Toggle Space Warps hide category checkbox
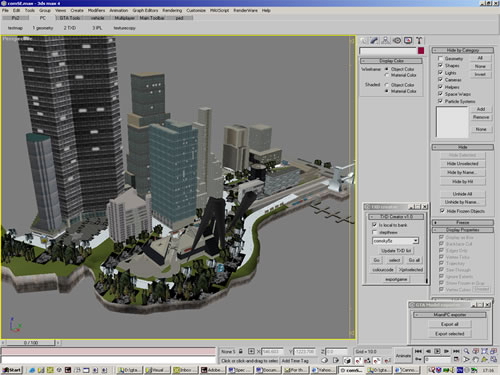 [x=440, y=94]
